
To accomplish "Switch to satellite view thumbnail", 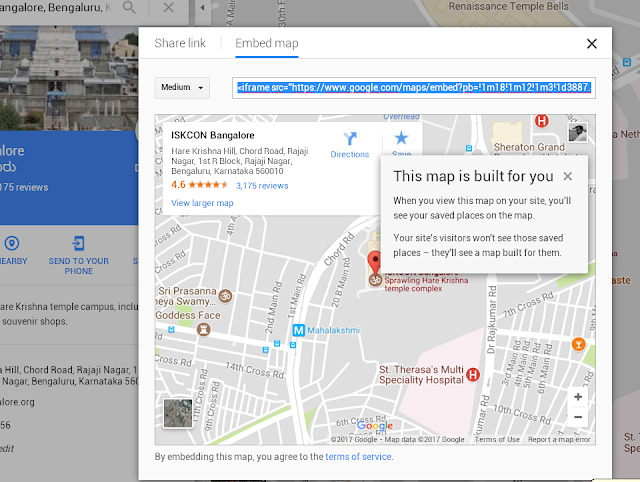I will click(178, 413).
